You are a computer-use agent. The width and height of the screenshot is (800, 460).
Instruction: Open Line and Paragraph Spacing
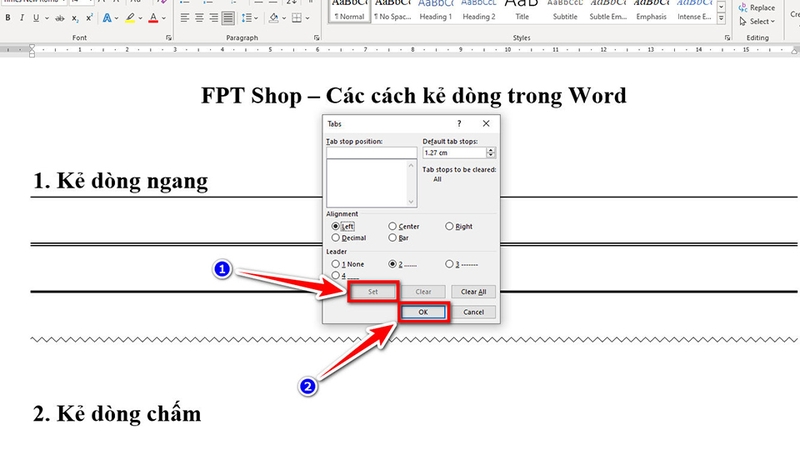pyautogui.click(x=246, y=18)
